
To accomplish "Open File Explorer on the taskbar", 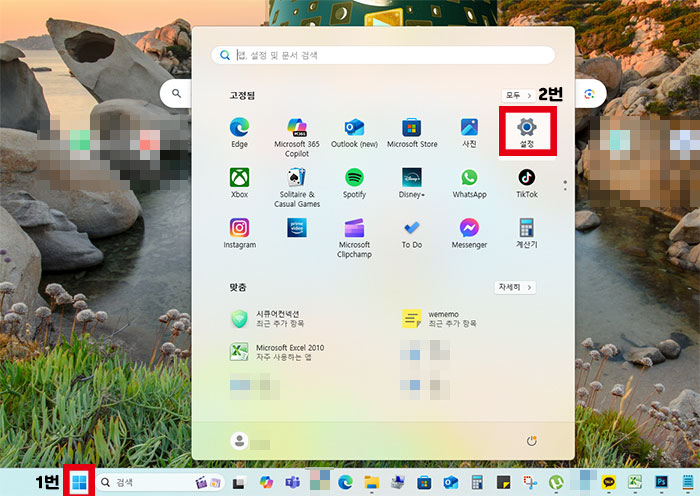I will [371, 482].
